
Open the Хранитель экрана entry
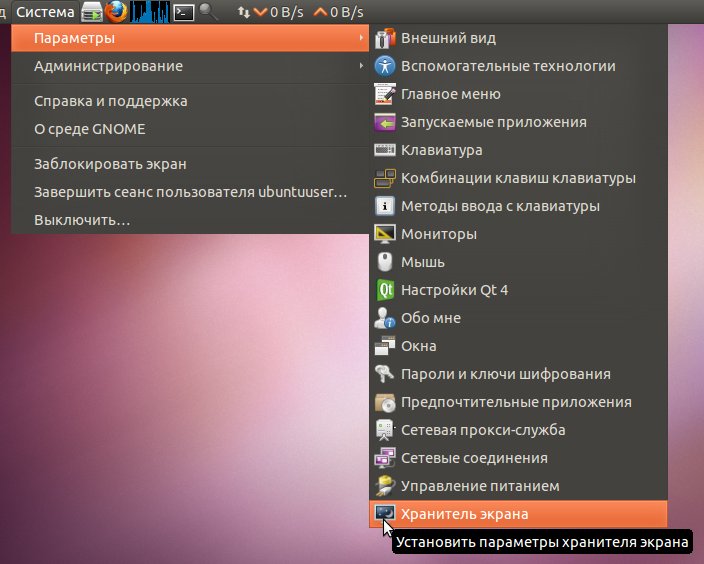[x=519, y=514]
